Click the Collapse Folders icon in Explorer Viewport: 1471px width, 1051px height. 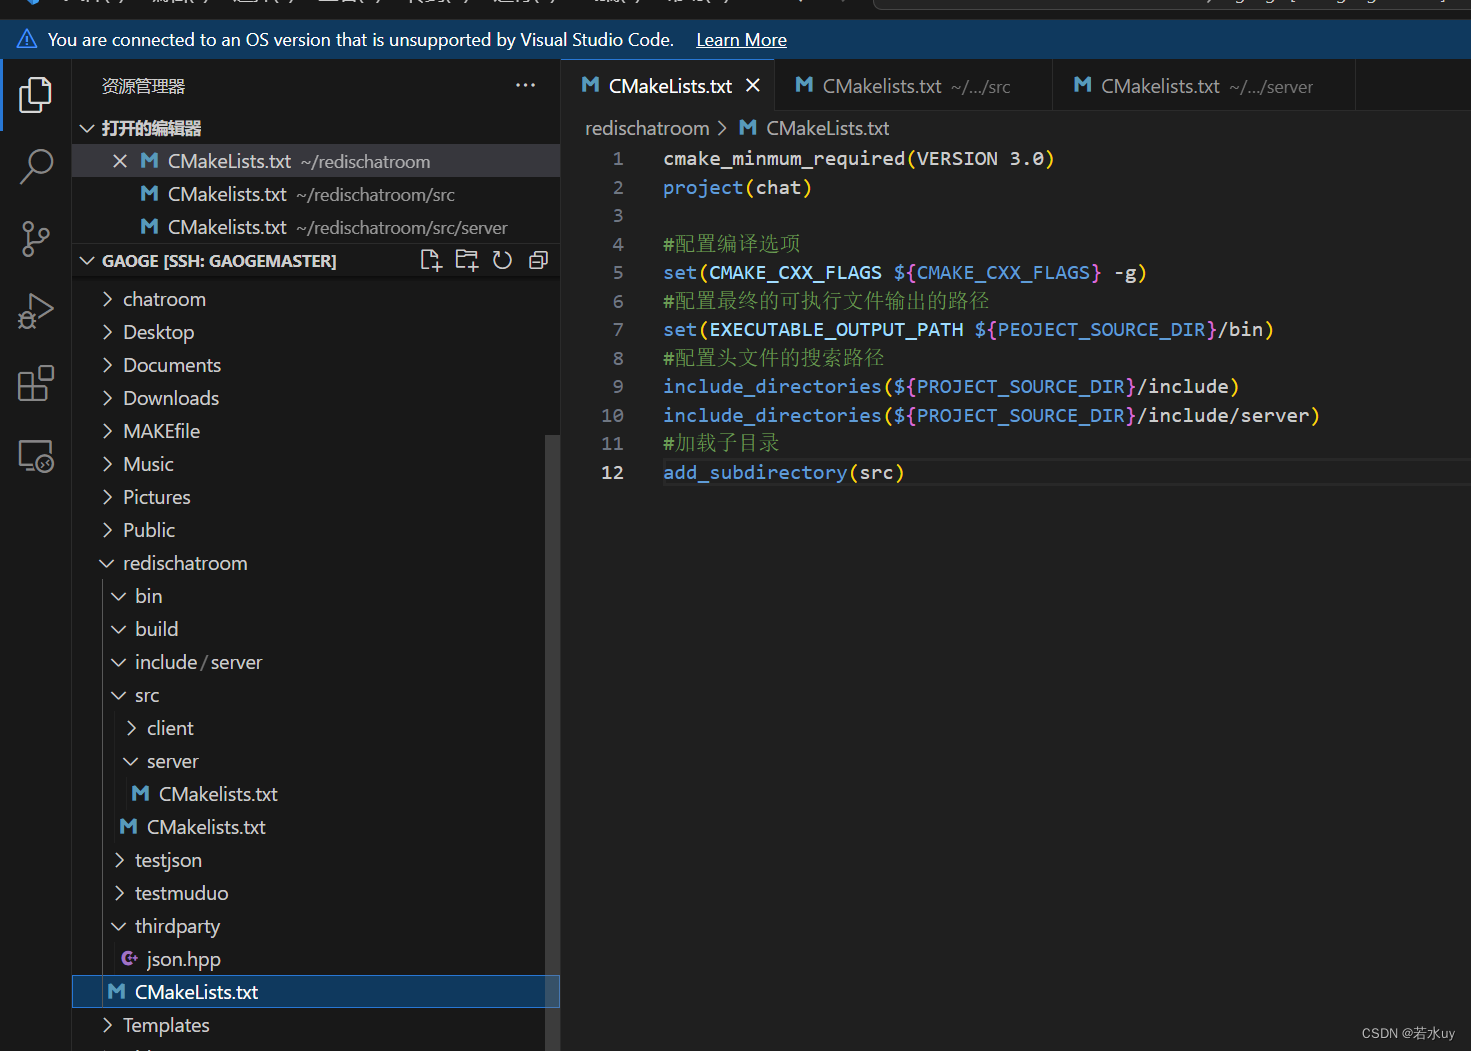pyautogui.click(x=538, y=260)
